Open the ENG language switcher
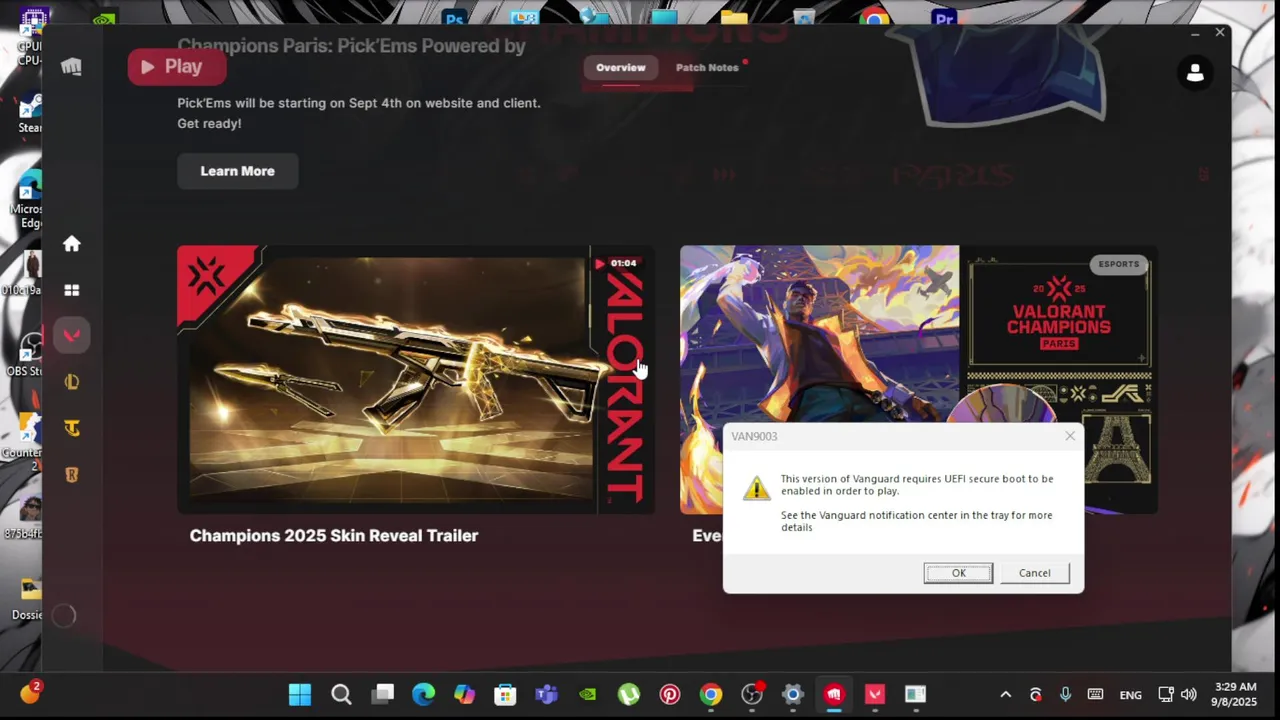Screen dimensions: 1280x720 click(1130, 695)
